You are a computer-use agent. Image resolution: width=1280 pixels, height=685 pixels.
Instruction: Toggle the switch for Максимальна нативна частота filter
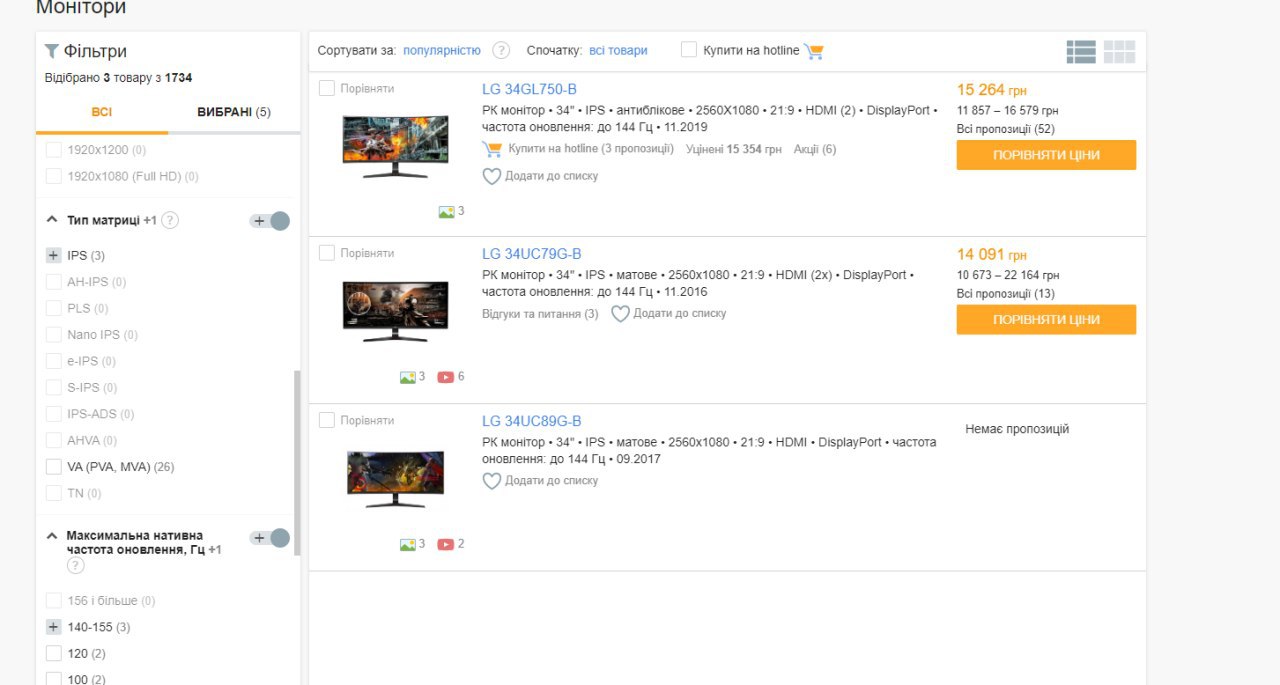(270, 538)
